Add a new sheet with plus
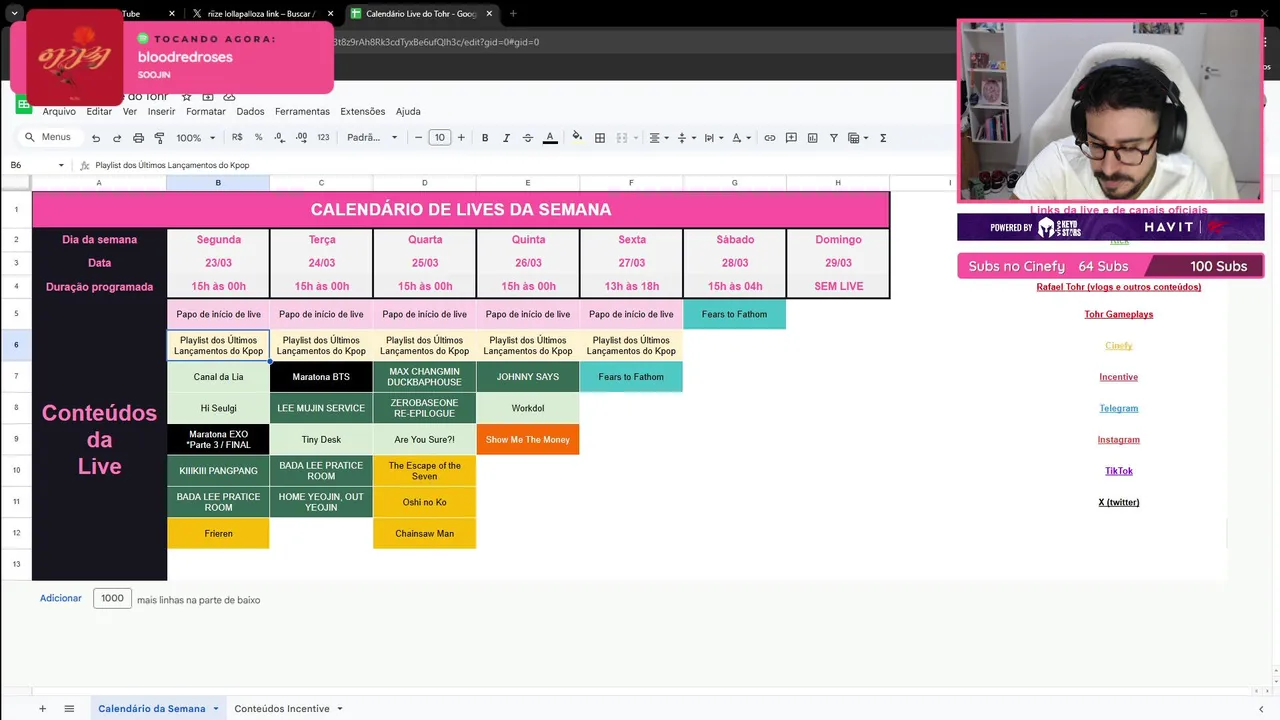The image size is (1280, 720). point(42,709)
